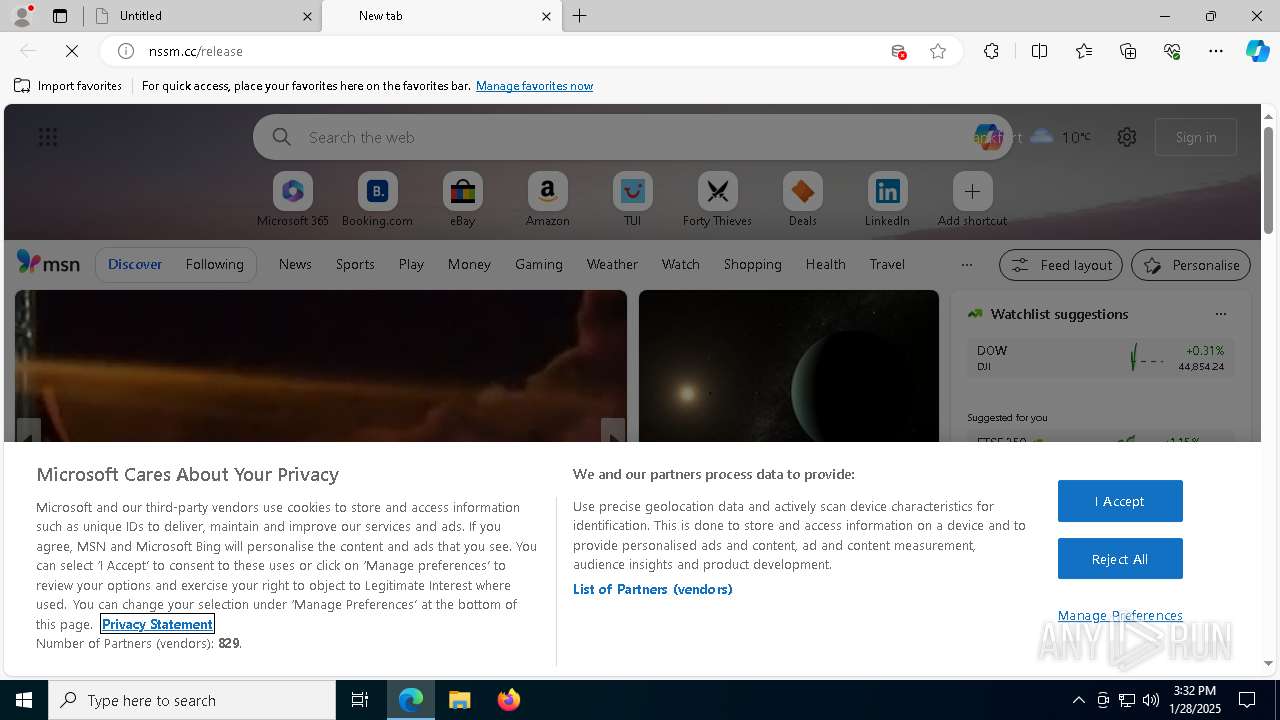Click Reject All cookies button
This screenshot has width=1280, height=720.
(x=1120, y=559)
